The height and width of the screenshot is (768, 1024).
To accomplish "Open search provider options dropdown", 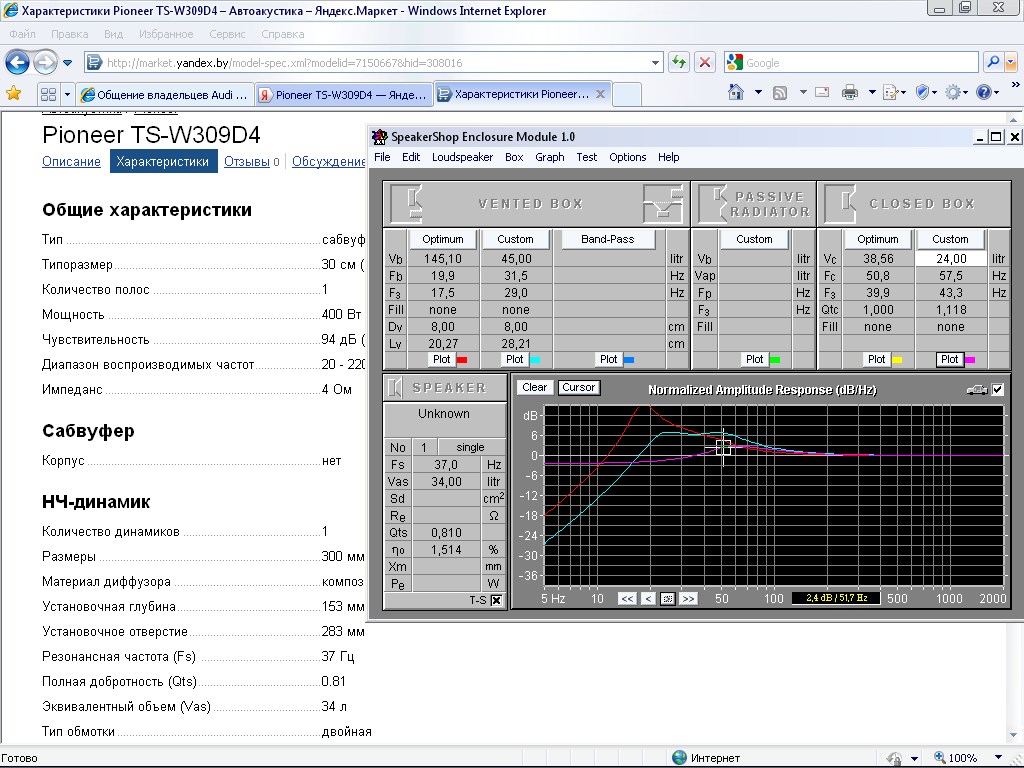I will (x=1011, y=63).
